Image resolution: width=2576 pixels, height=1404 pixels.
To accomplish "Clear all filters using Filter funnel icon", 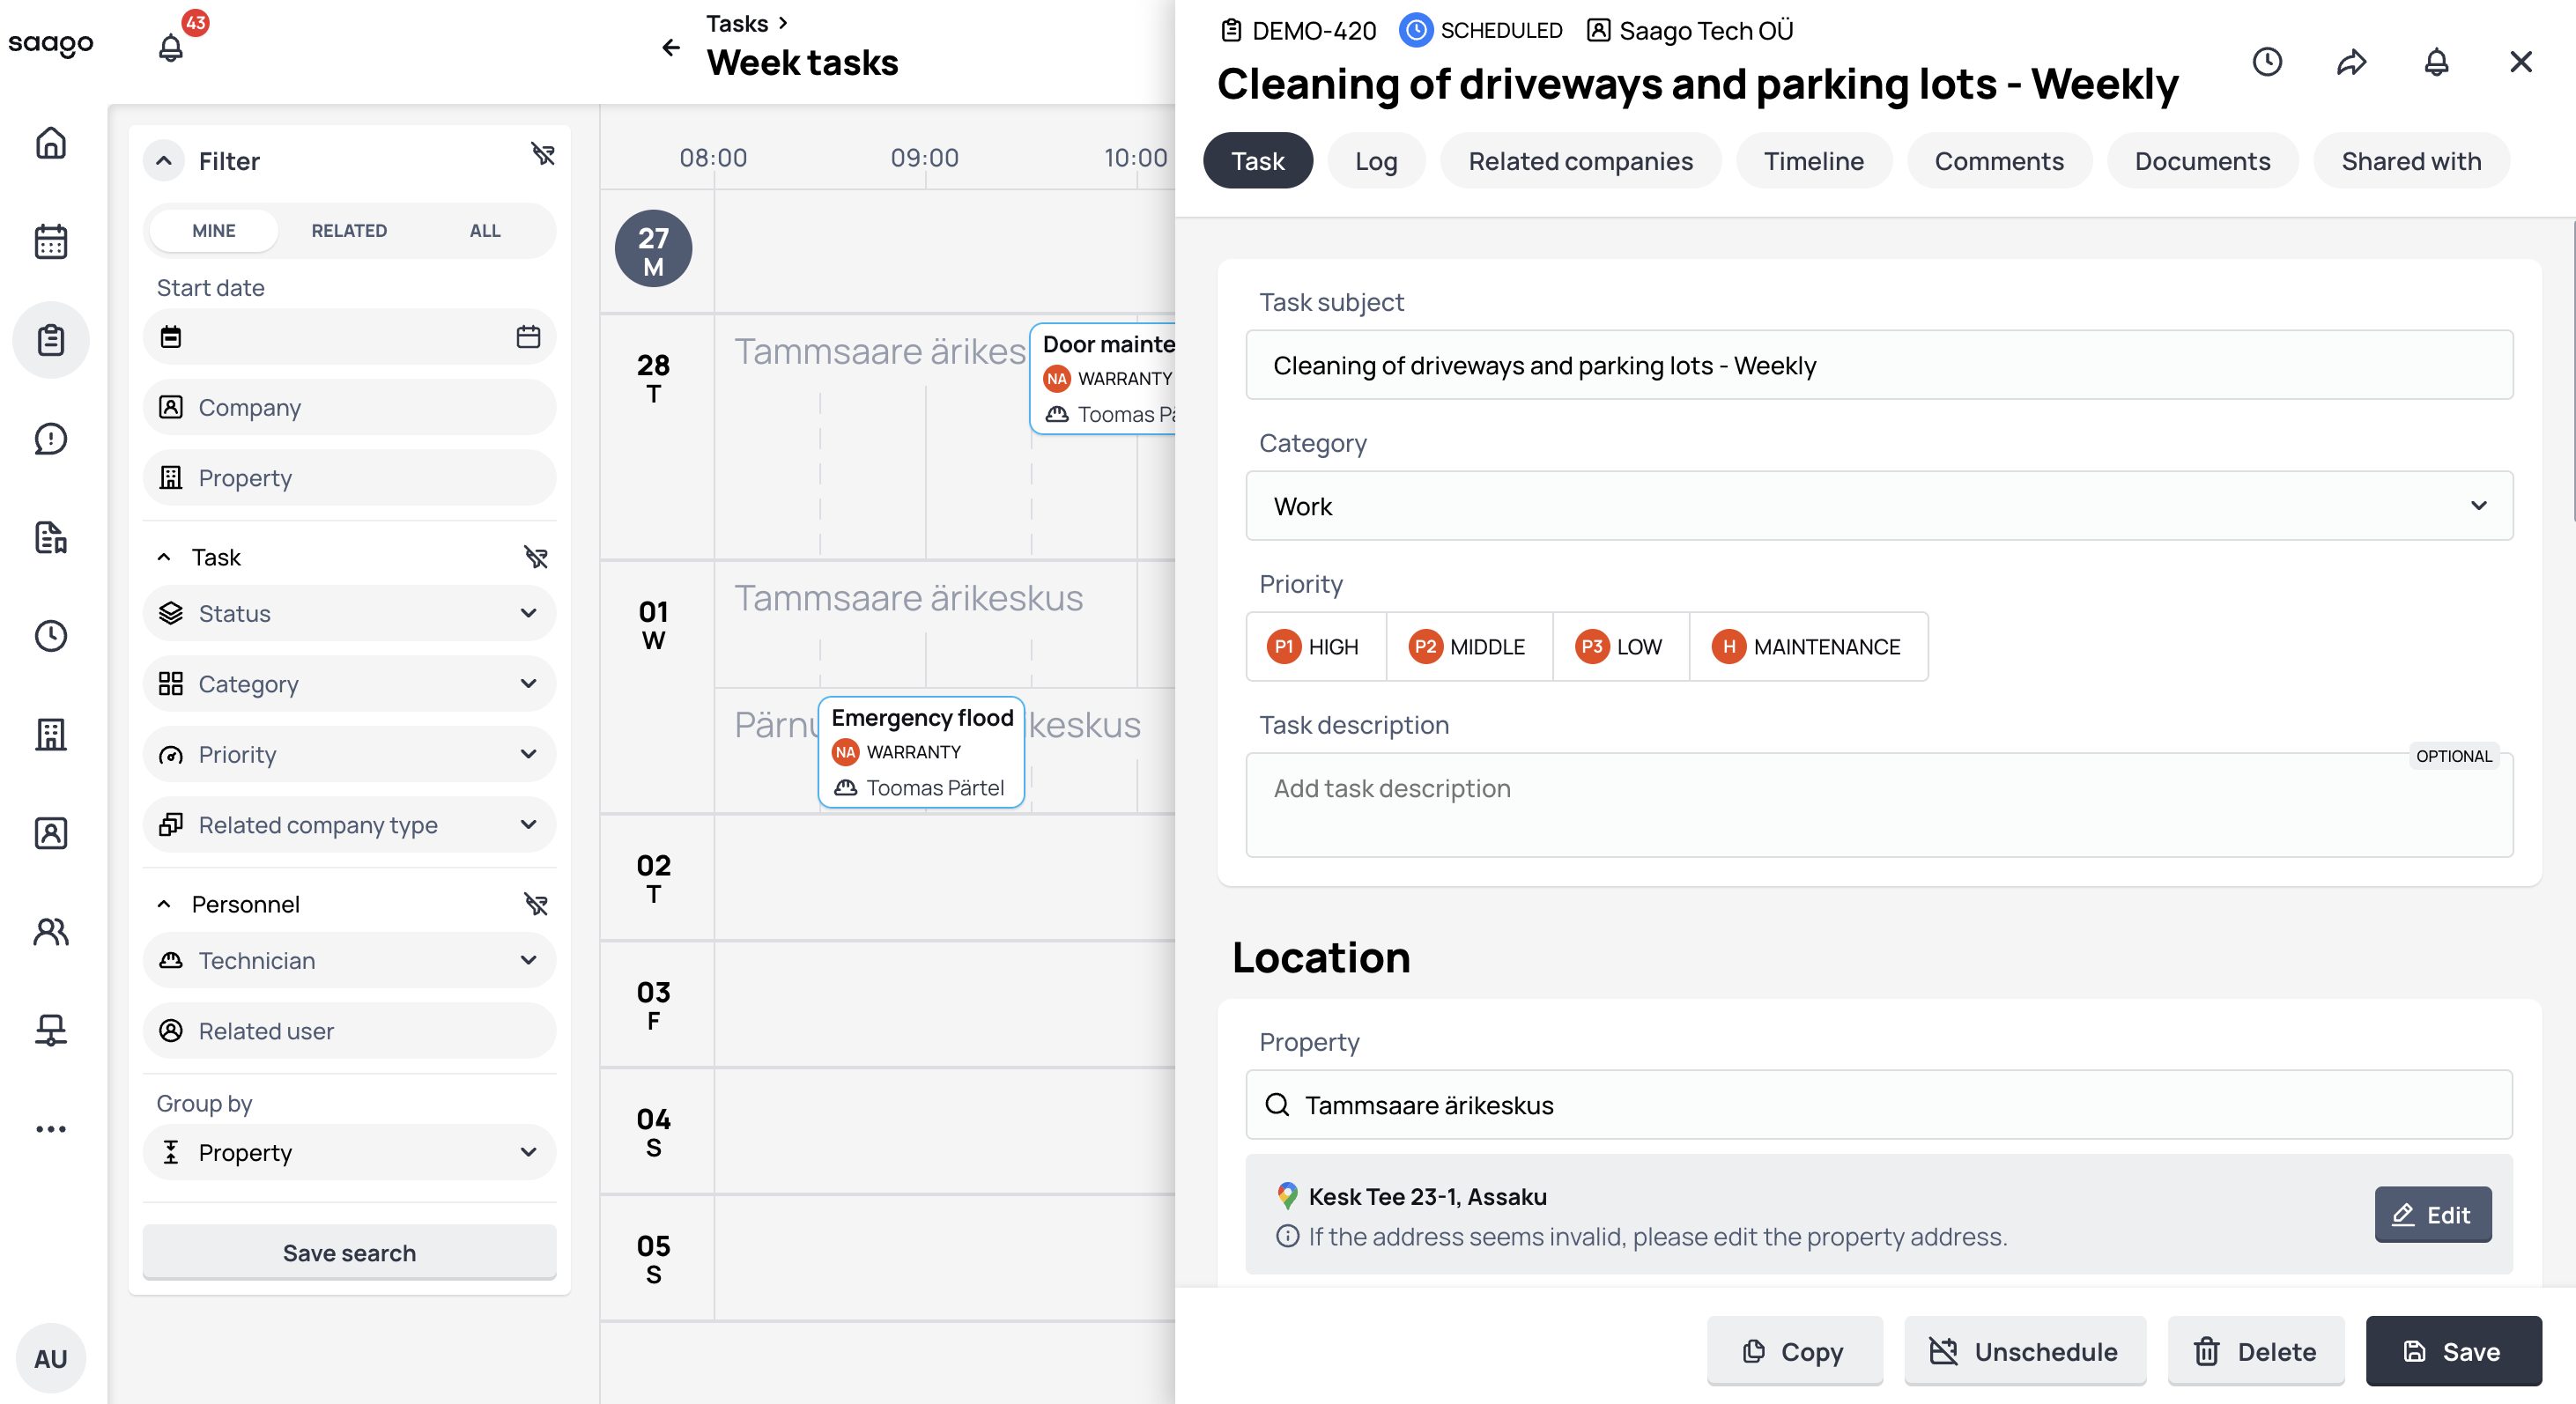I will [542, 154].
